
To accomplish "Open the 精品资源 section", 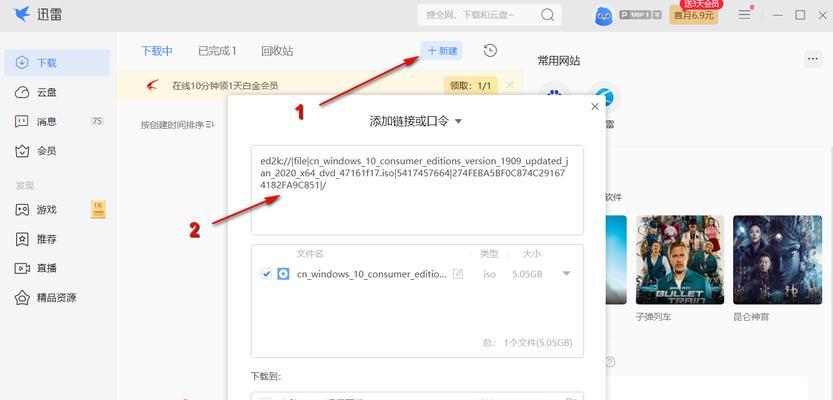I will (57, 297).
